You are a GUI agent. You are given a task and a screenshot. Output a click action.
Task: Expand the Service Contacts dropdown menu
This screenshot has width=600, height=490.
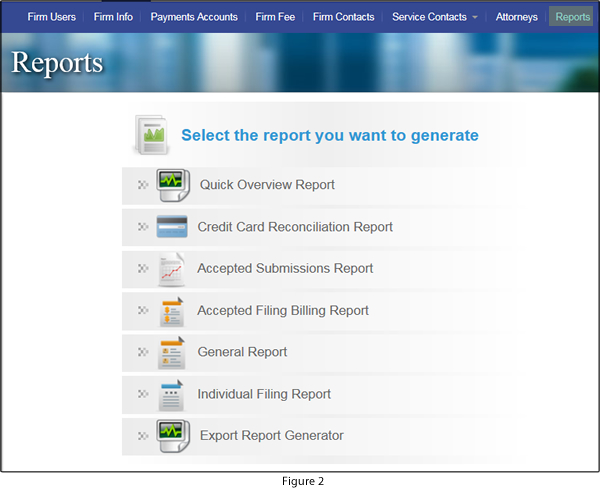coord(435,17)
